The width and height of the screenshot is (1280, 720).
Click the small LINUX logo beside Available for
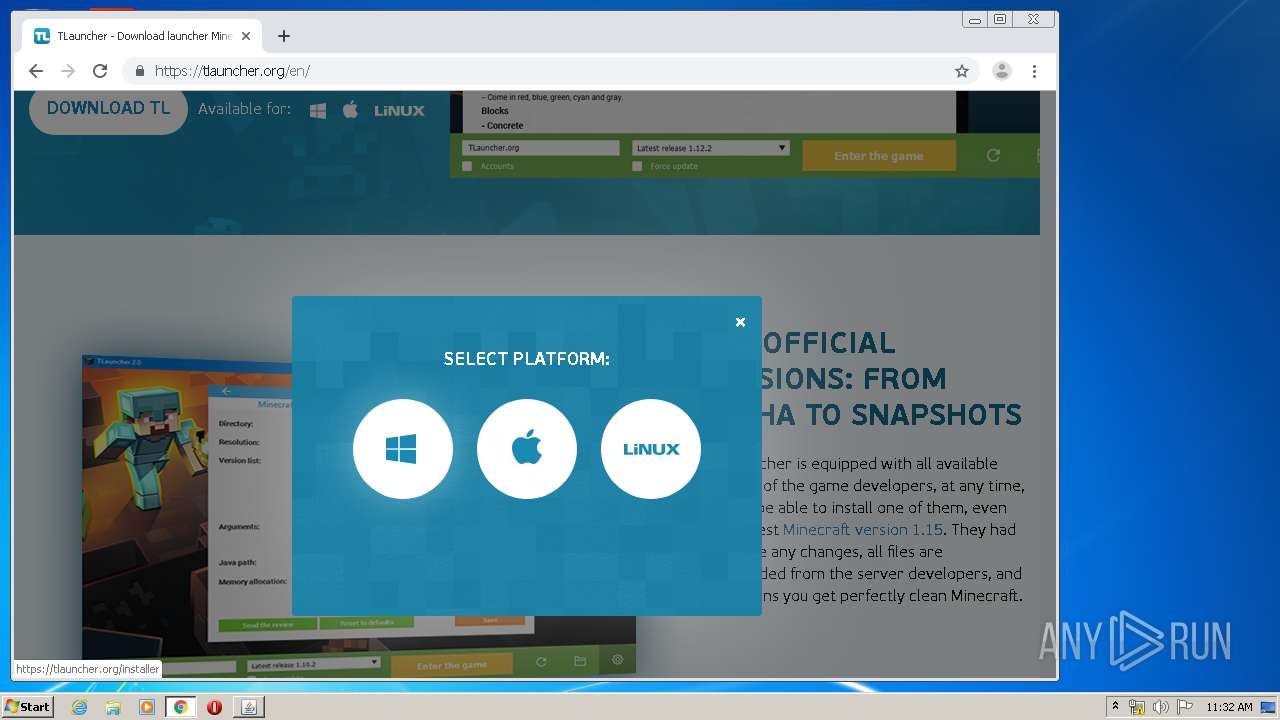[x=399, y=110]
